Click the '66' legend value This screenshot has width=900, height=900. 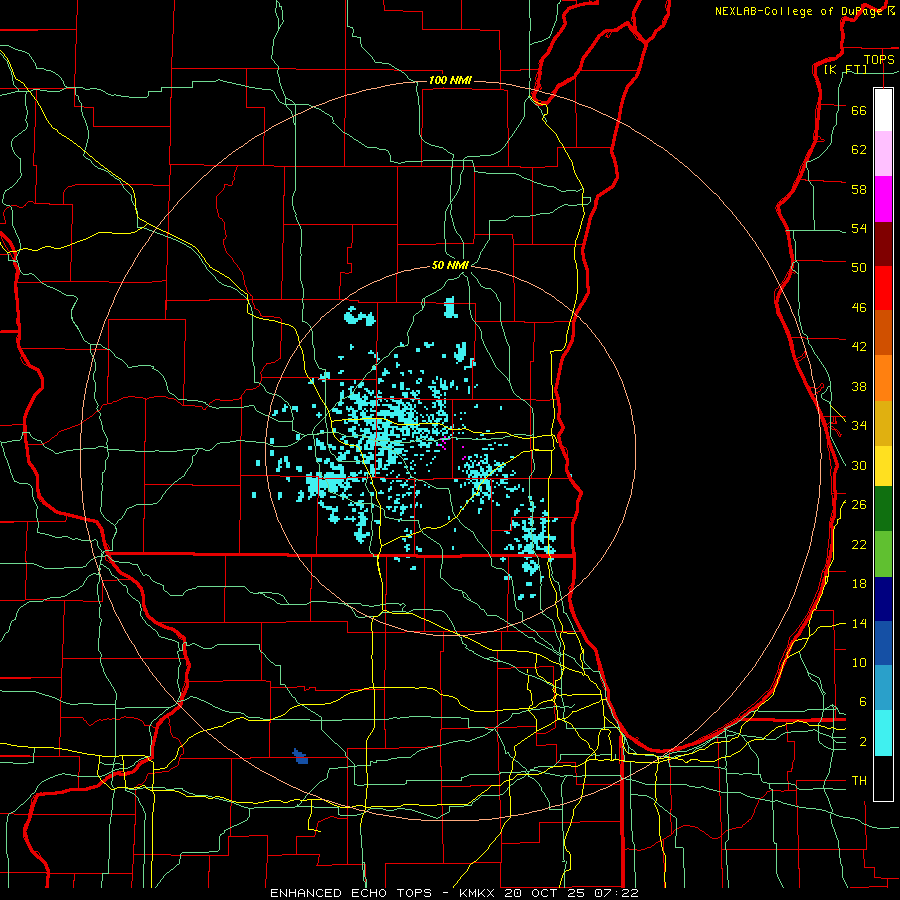coord(859,110)
